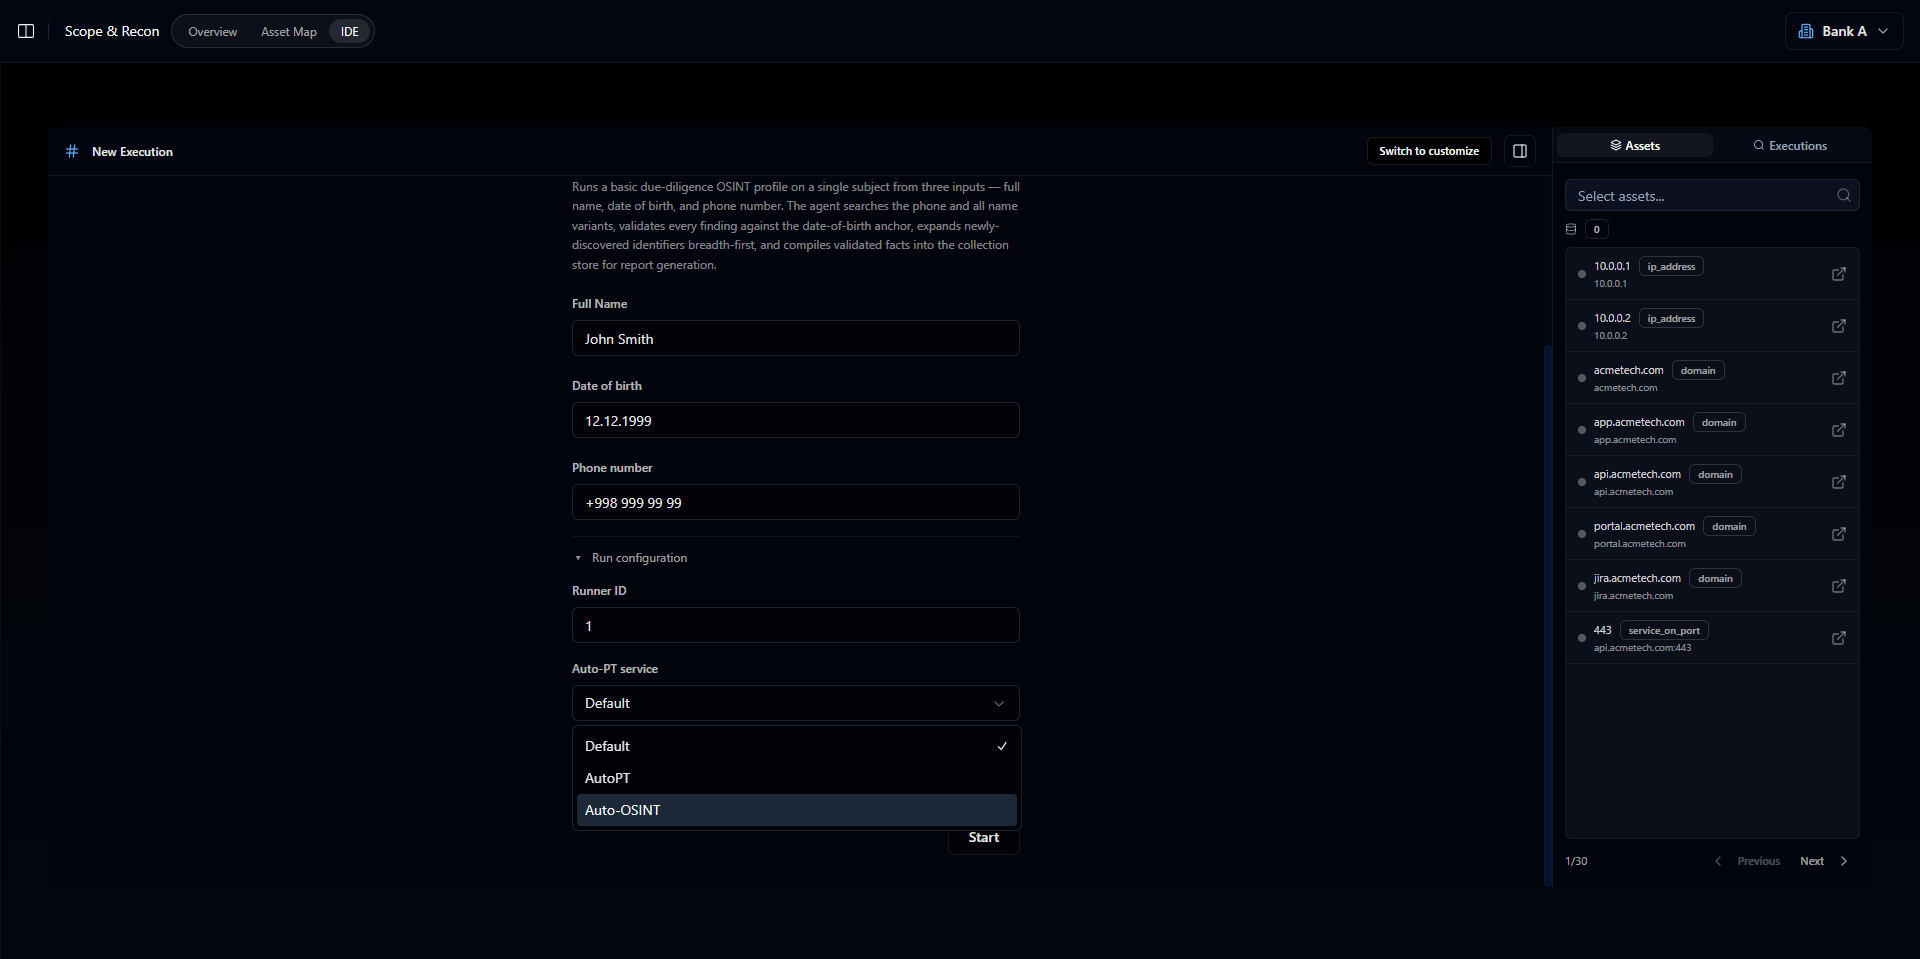Open external link for 10.0.0.2 asset

coord(1839,326)
